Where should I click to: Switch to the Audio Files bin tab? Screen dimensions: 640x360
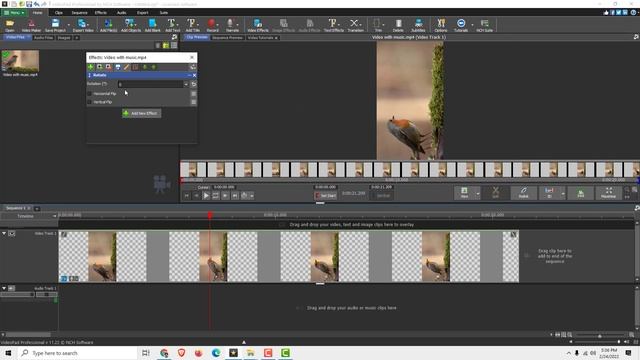43,38
